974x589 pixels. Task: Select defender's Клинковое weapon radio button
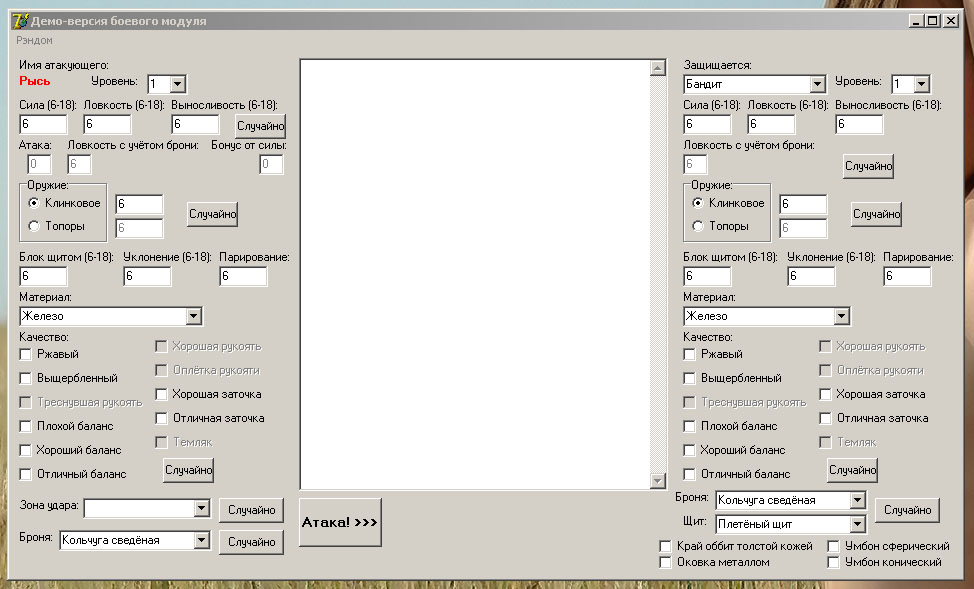698,203
